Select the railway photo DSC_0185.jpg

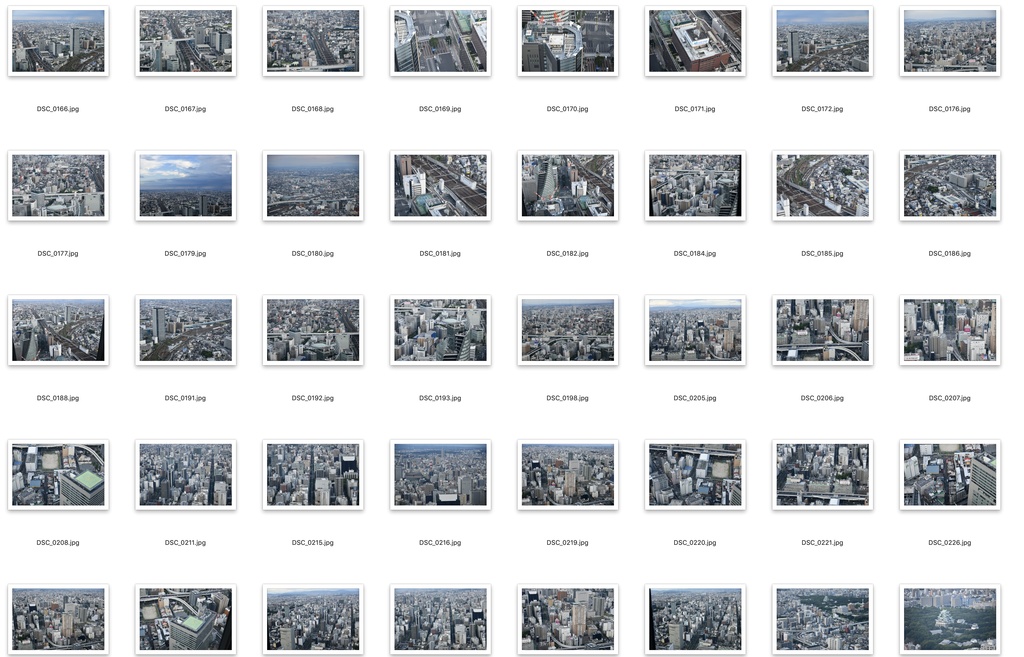pos(821,185)
